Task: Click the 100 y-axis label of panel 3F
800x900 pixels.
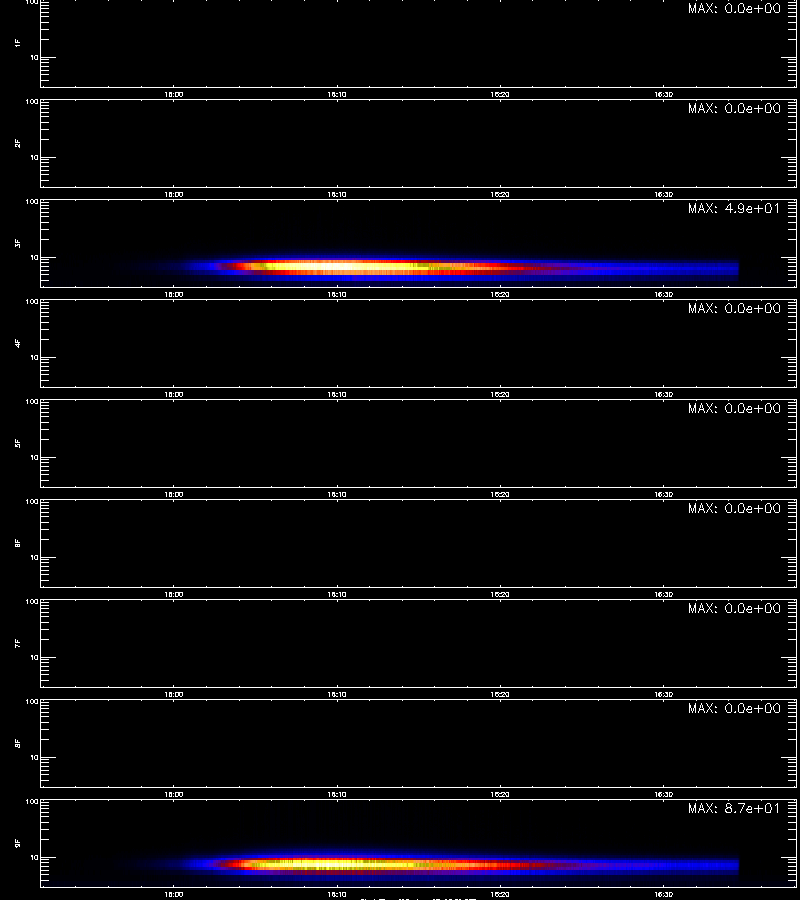Action: [32, 201]
